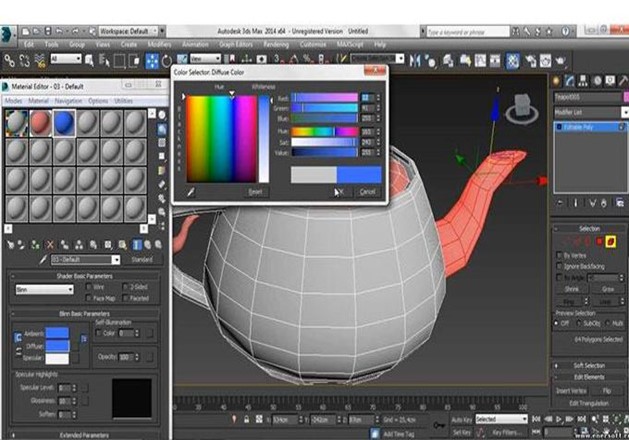Select the blue material sample sphere
Viewport: 629px width, 440px height.
(66, 122)
